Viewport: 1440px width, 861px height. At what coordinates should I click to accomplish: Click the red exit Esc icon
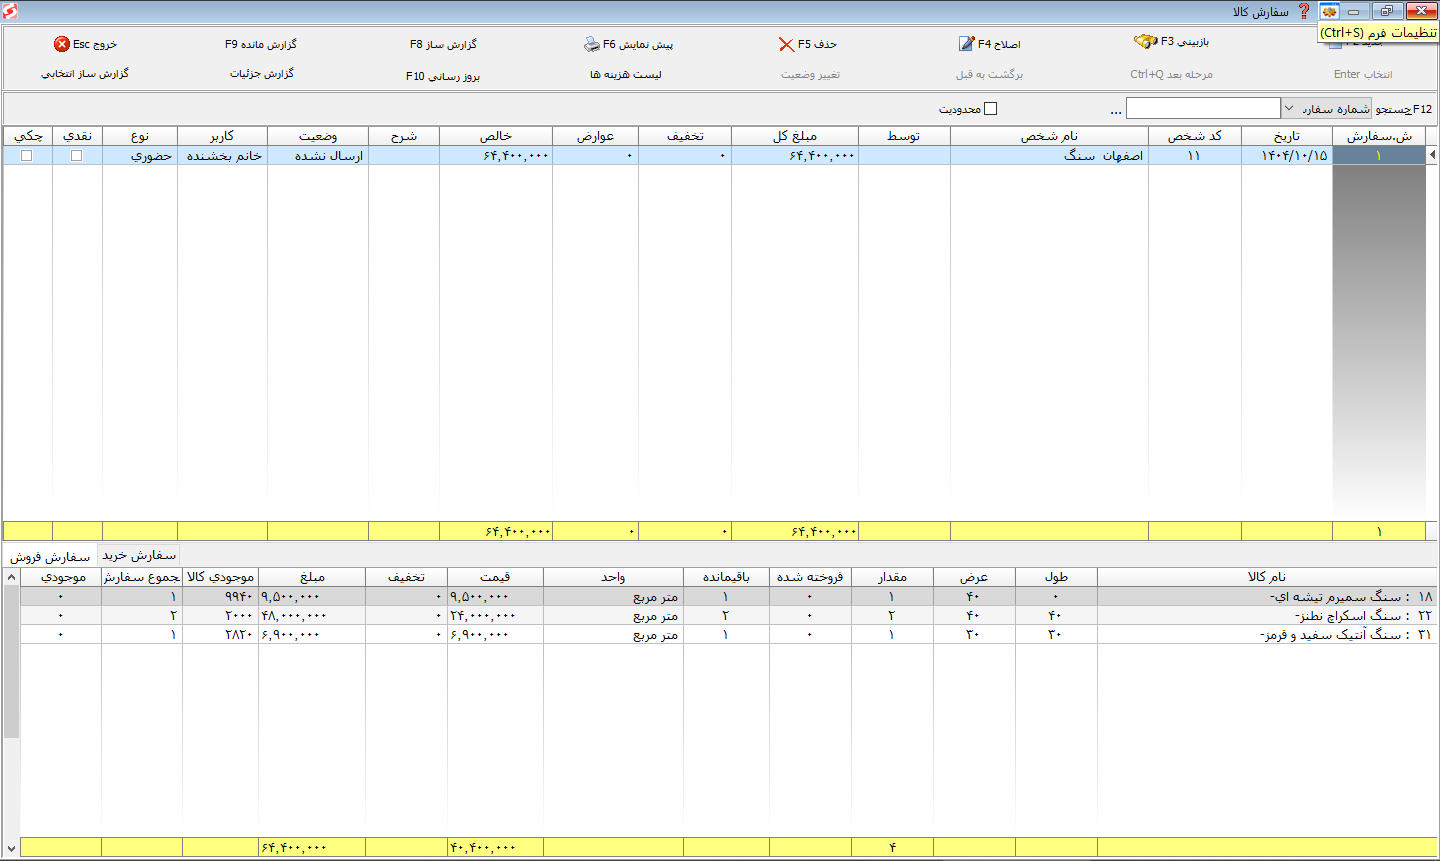(x=62, y=44)
